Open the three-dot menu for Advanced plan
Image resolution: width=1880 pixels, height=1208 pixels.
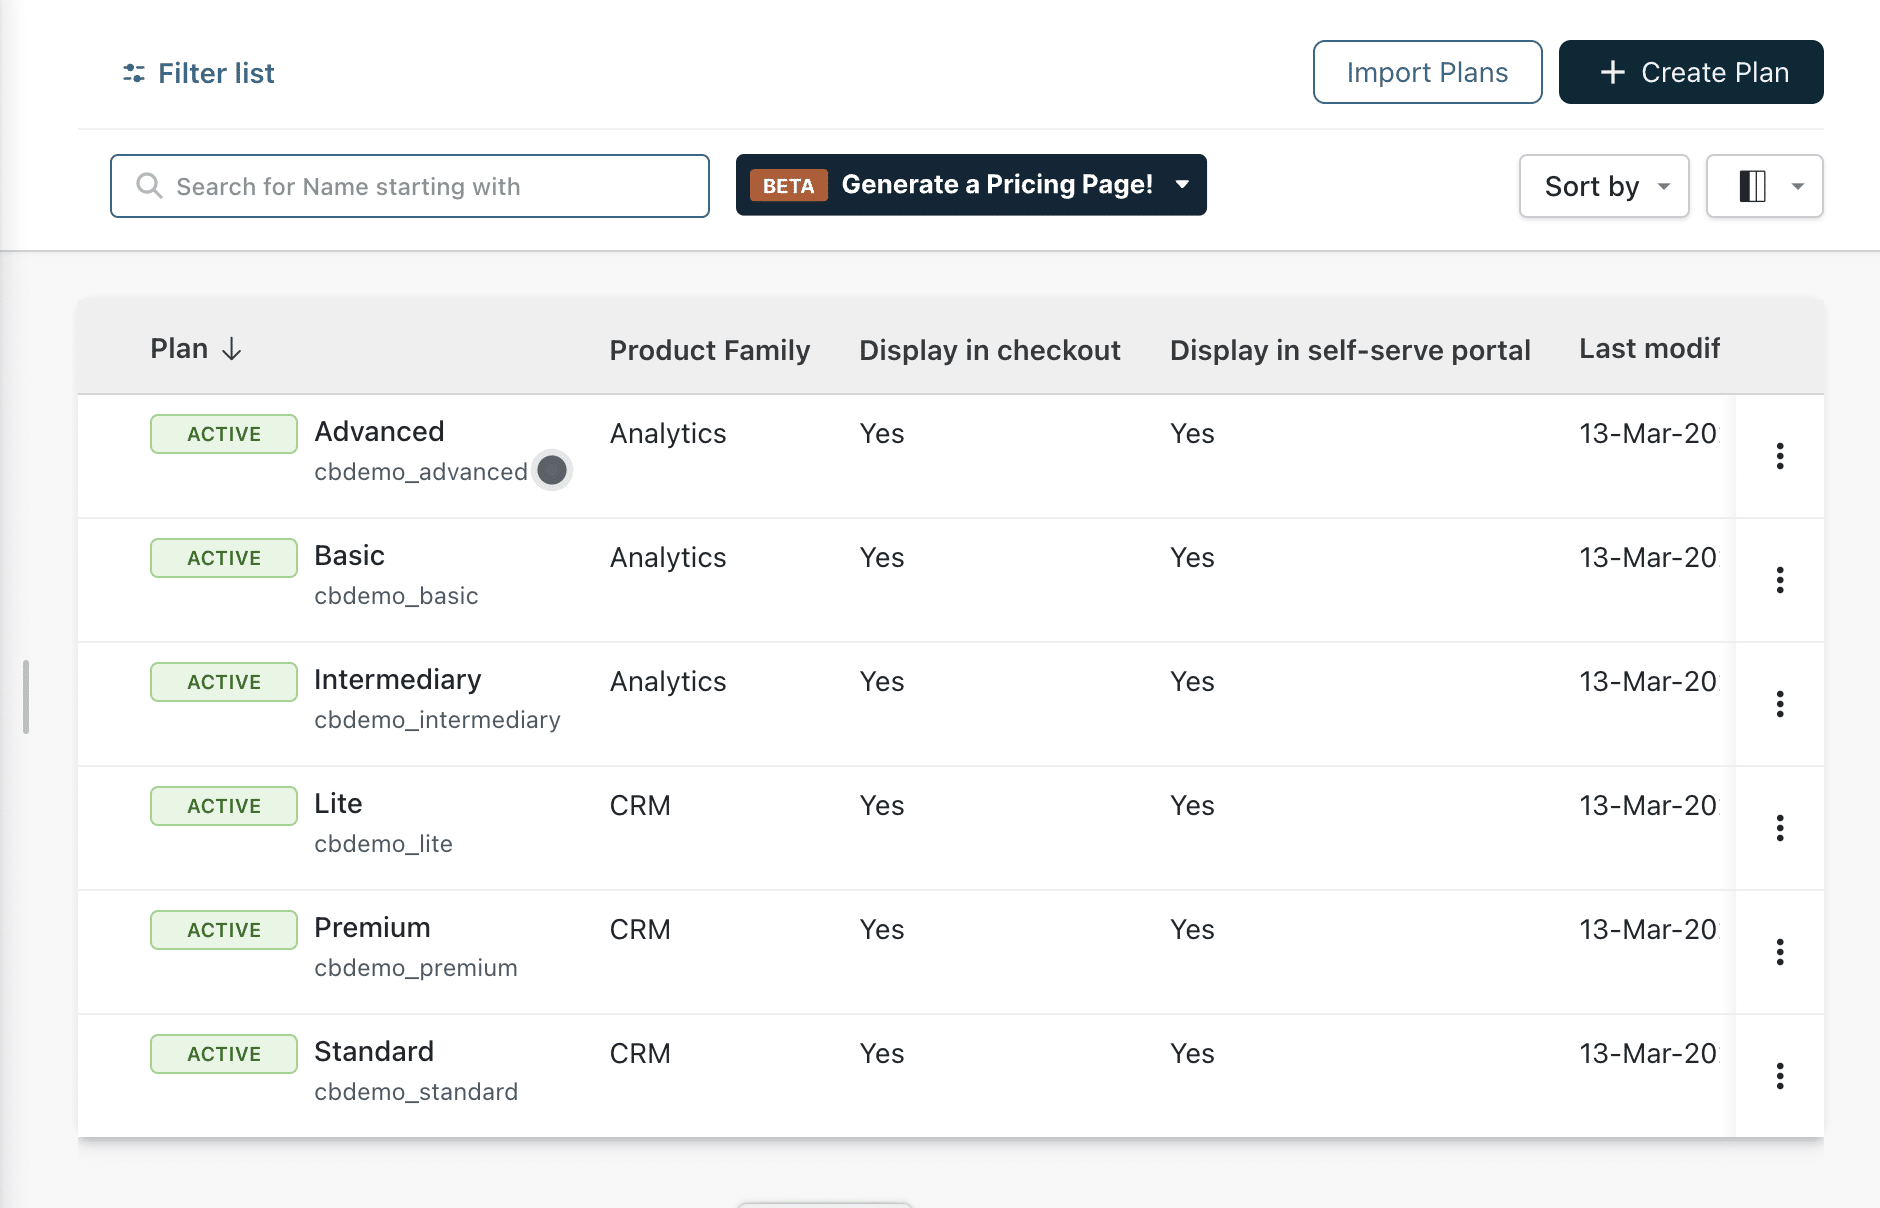tap(1780, 456)
